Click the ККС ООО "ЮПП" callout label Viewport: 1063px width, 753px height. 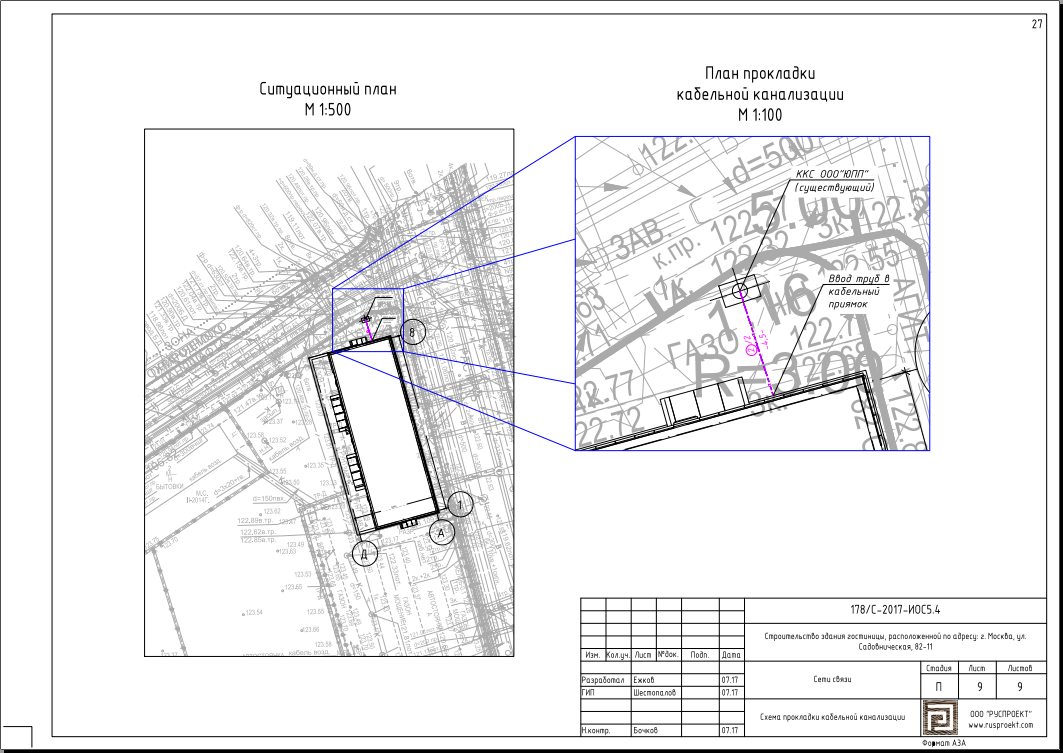[x=835, y=180]
